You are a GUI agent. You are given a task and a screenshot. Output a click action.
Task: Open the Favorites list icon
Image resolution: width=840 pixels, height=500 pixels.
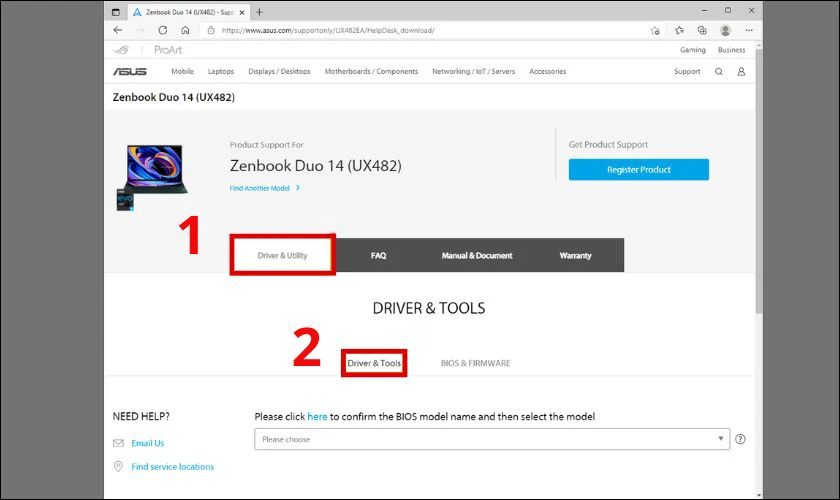[679, 31]
